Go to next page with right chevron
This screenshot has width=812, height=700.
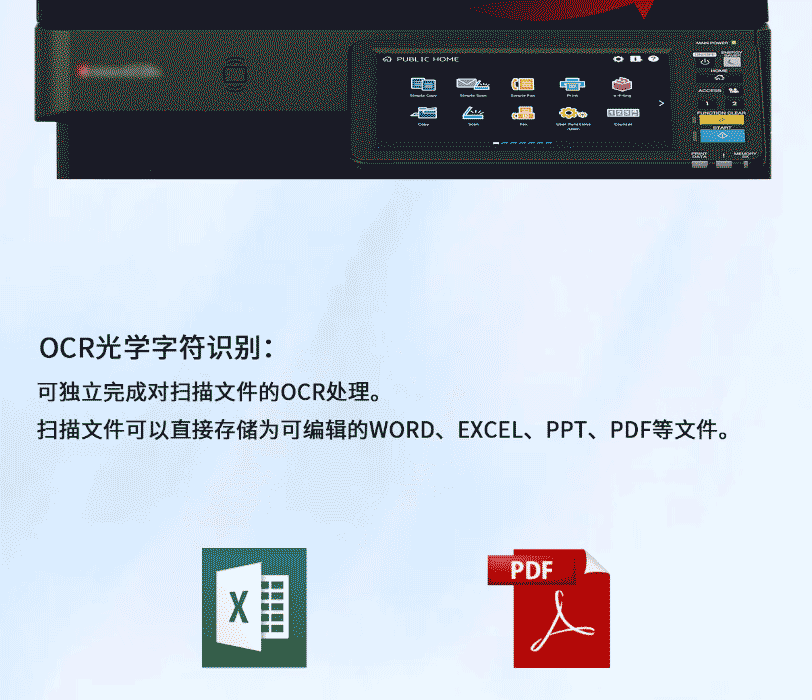coord(661,103)
